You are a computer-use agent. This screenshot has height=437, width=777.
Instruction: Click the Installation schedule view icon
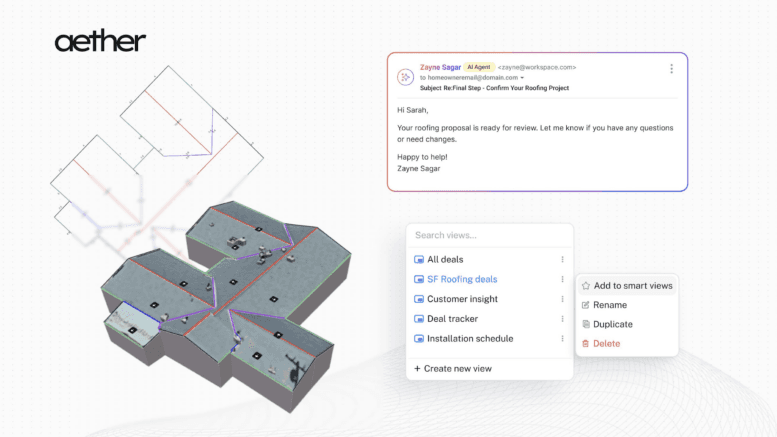point(419,339)
